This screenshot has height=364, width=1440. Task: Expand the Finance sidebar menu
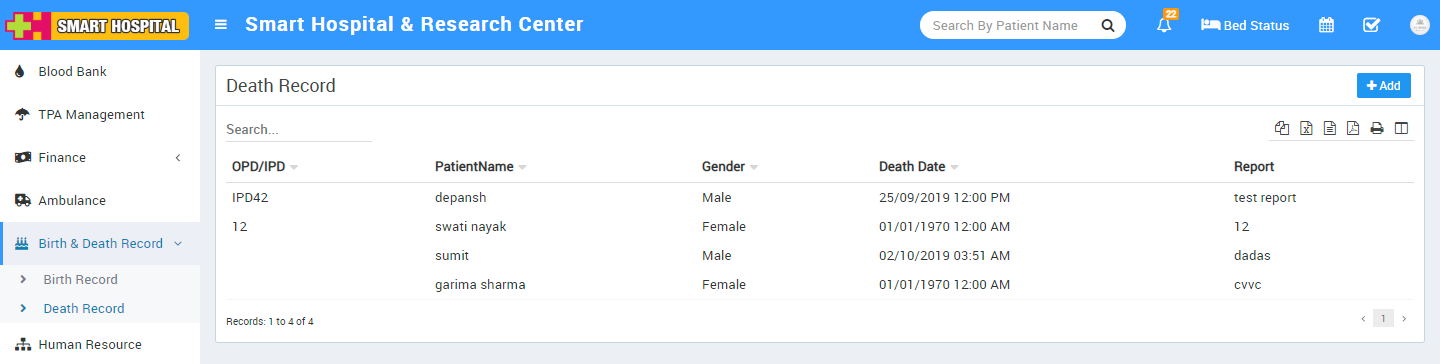[100, 158]
